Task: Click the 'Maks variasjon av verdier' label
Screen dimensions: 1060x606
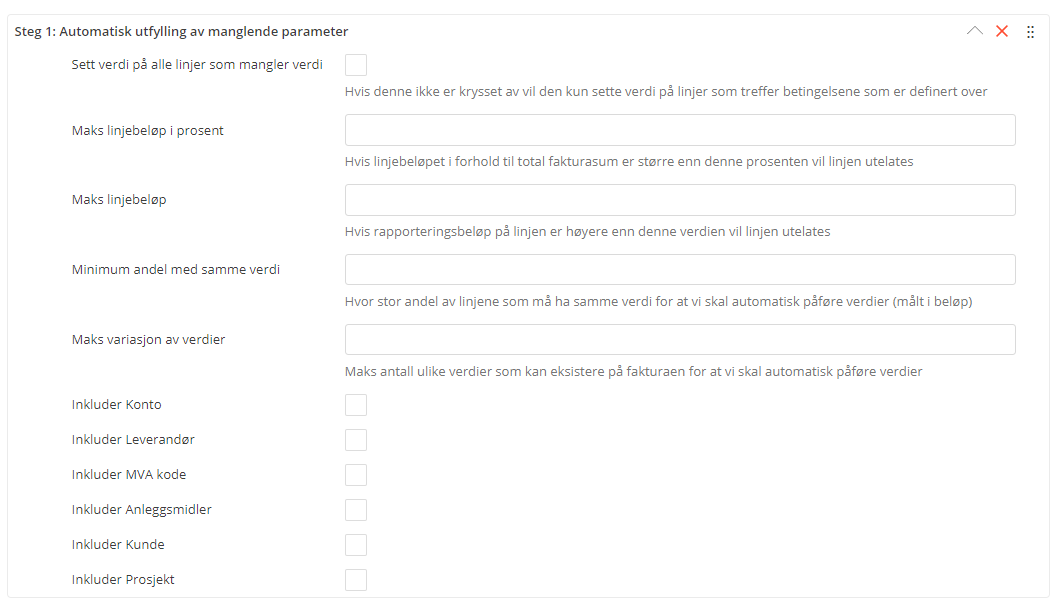Action: [148, 340]
